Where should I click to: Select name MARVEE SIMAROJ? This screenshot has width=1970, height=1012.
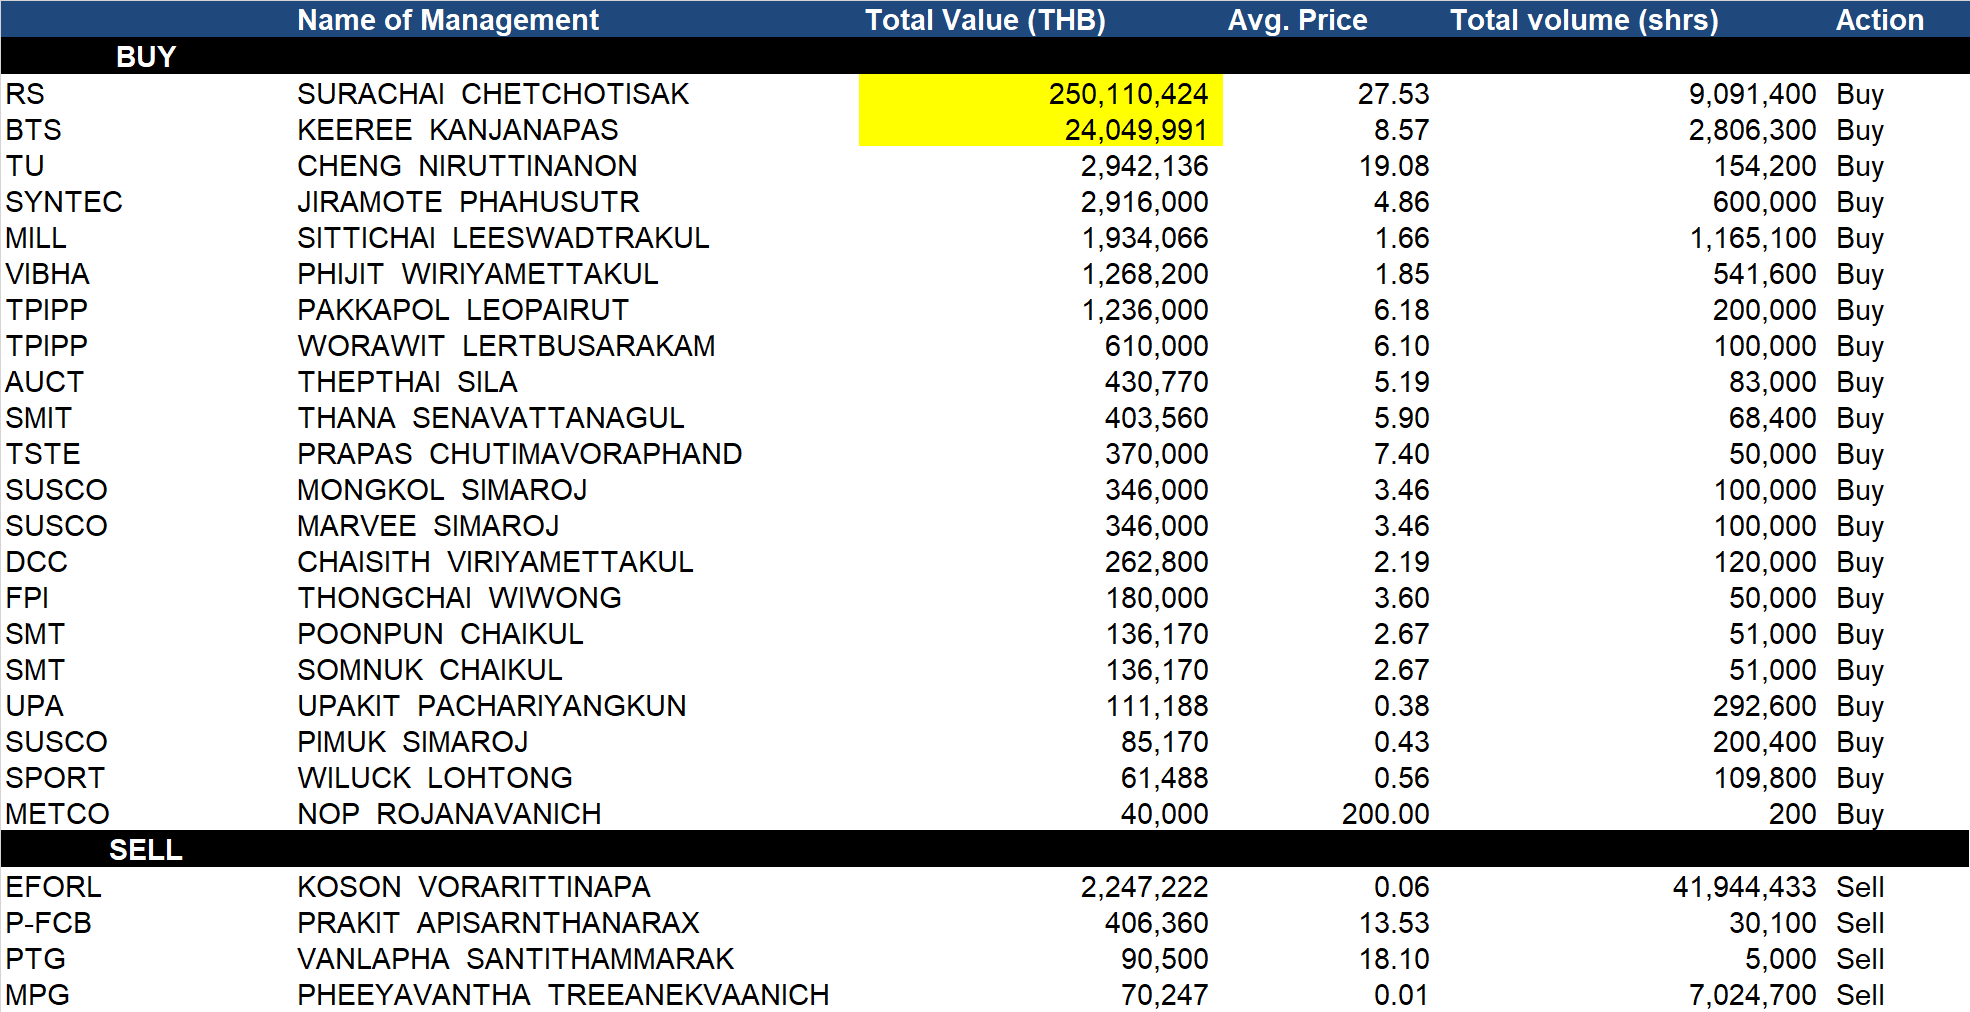pos(428,526)
